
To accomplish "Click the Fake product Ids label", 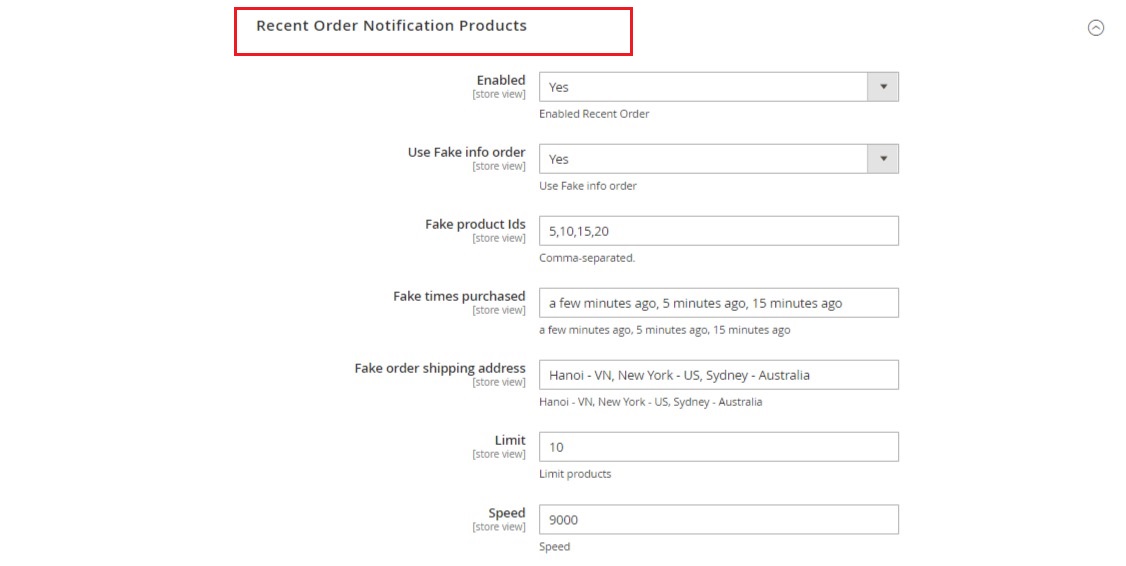I will click(475, 224).
